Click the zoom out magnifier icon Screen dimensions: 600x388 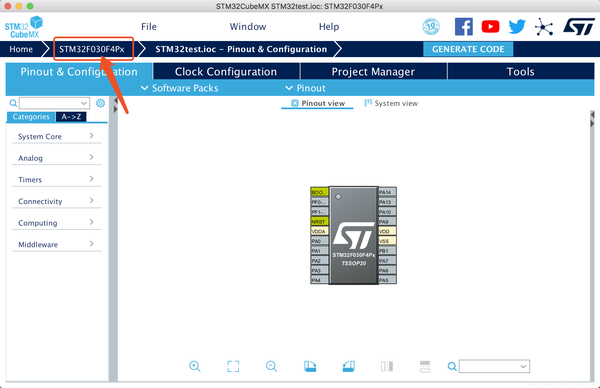click(x=271, y=366)
